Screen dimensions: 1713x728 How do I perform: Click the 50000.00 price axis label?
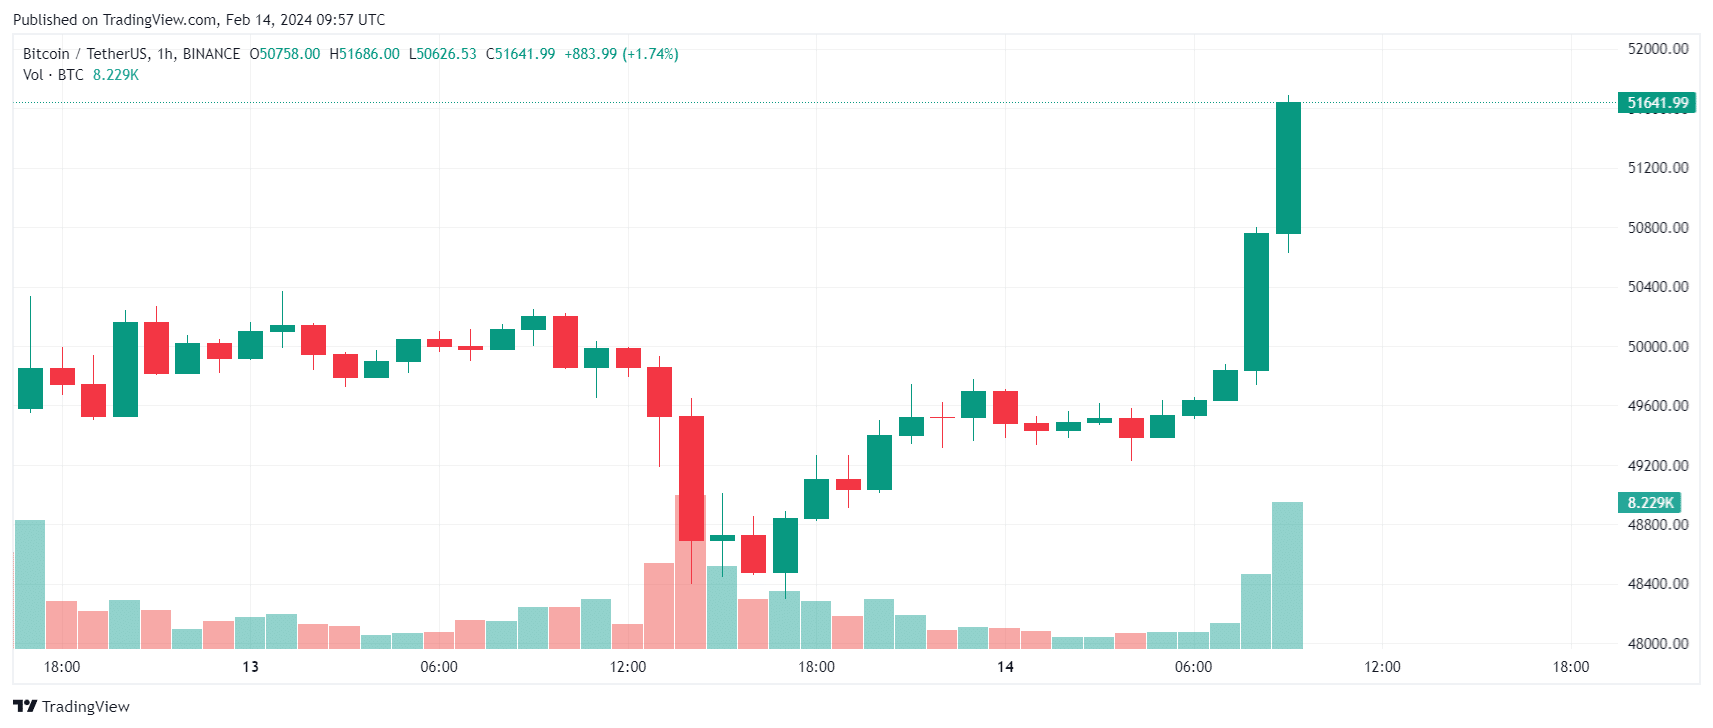(x=1657, y=346)
